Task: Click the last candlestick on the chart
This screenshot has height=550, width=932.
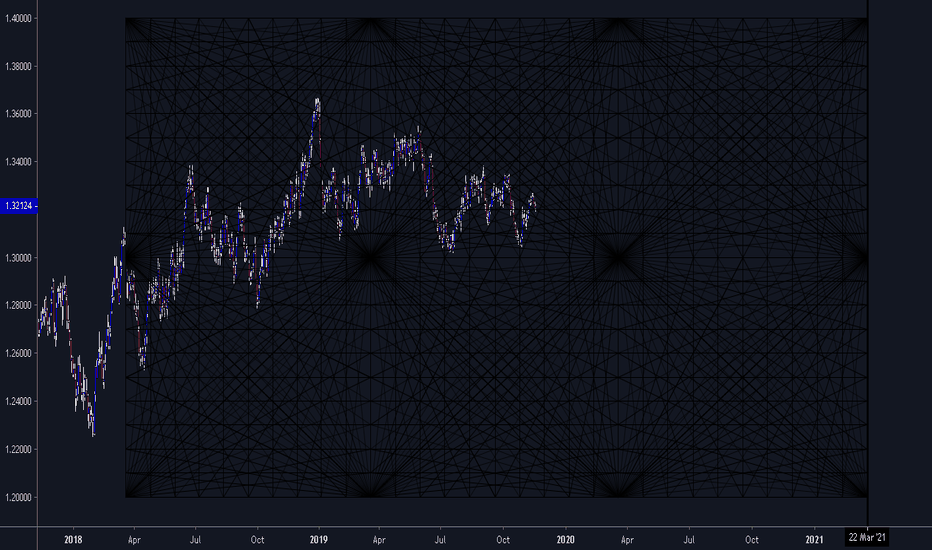Action: (x=535, y=204)
